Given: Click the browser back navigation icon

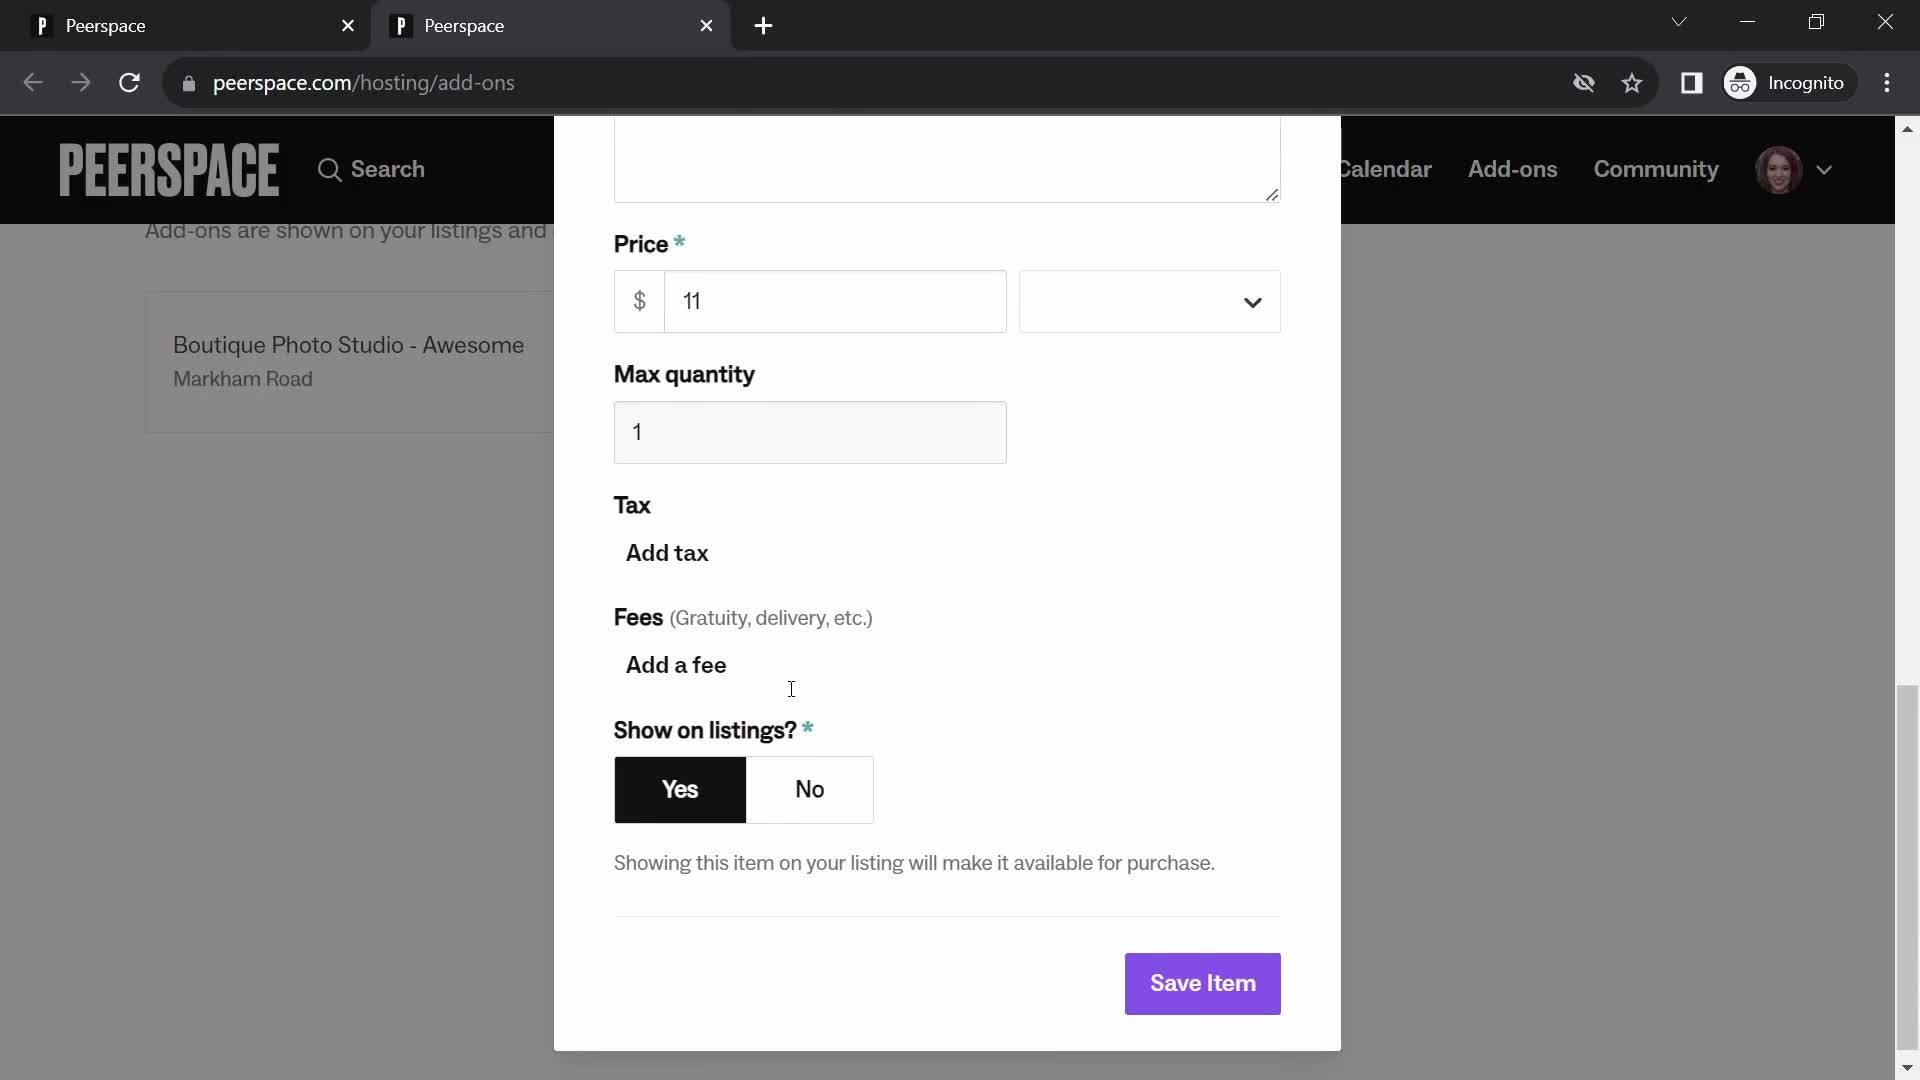Looking at the screenshot, I should pyautogui.click(x=32, y=82).
